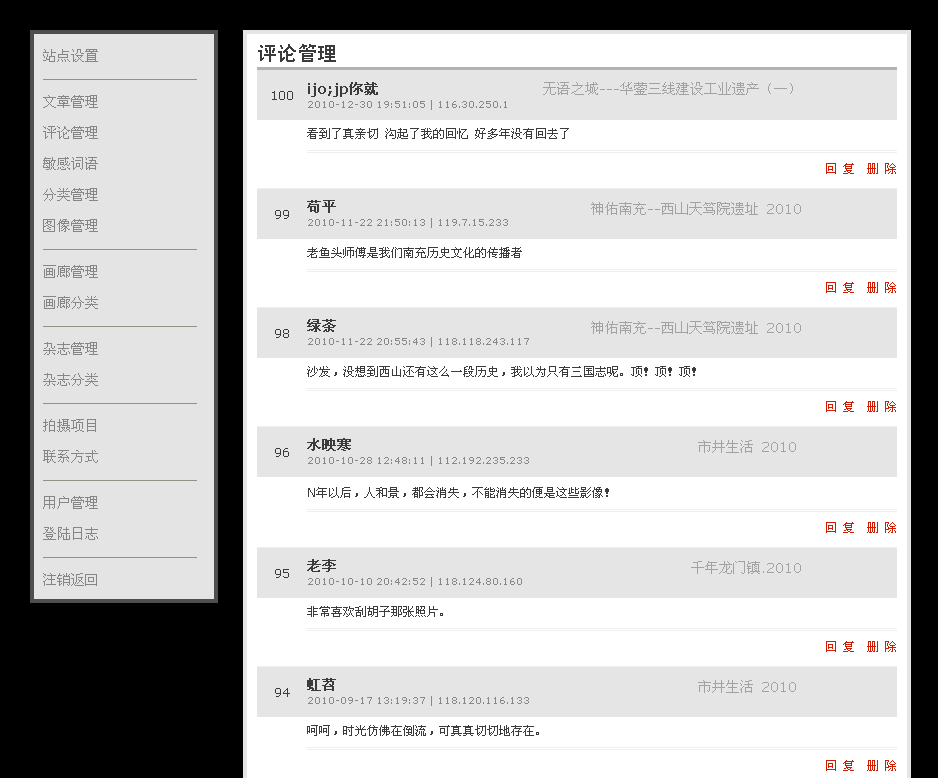This screenshot has height=778, width=938.
Task: Click commenter name 虹苔
Action: coord(321,685)
